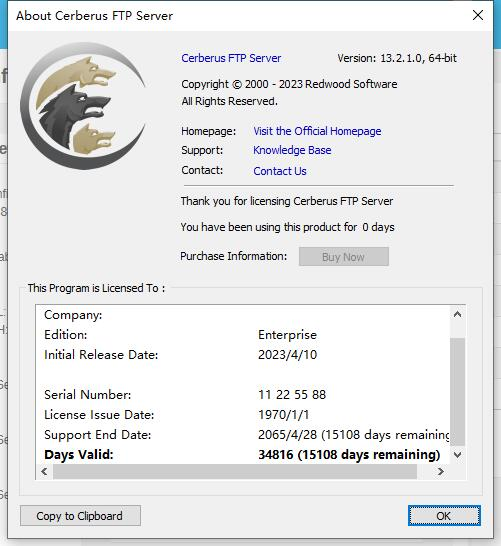Click the Edition value Enterprise
Viewport: 501px width, 546px height.
[x=287, y=335]
